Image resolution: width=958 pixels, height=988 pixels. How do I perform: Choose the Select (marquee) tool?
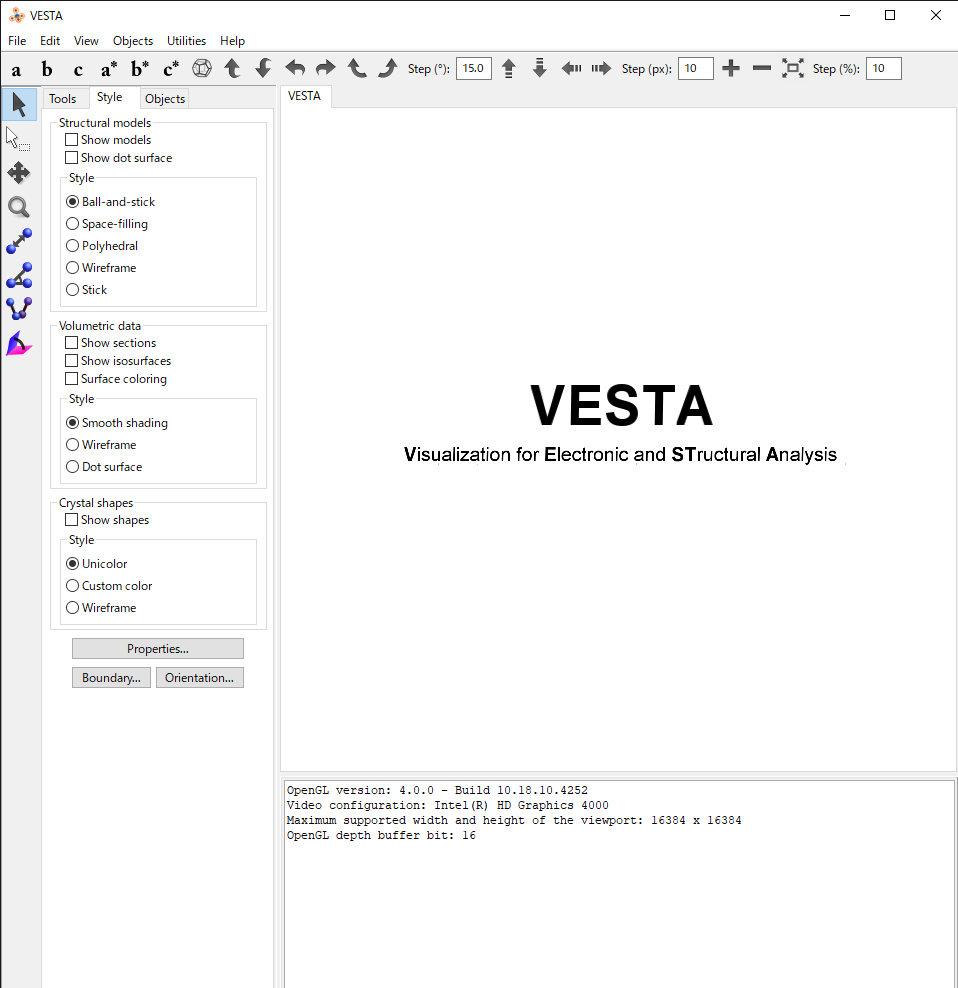point(19,139)
